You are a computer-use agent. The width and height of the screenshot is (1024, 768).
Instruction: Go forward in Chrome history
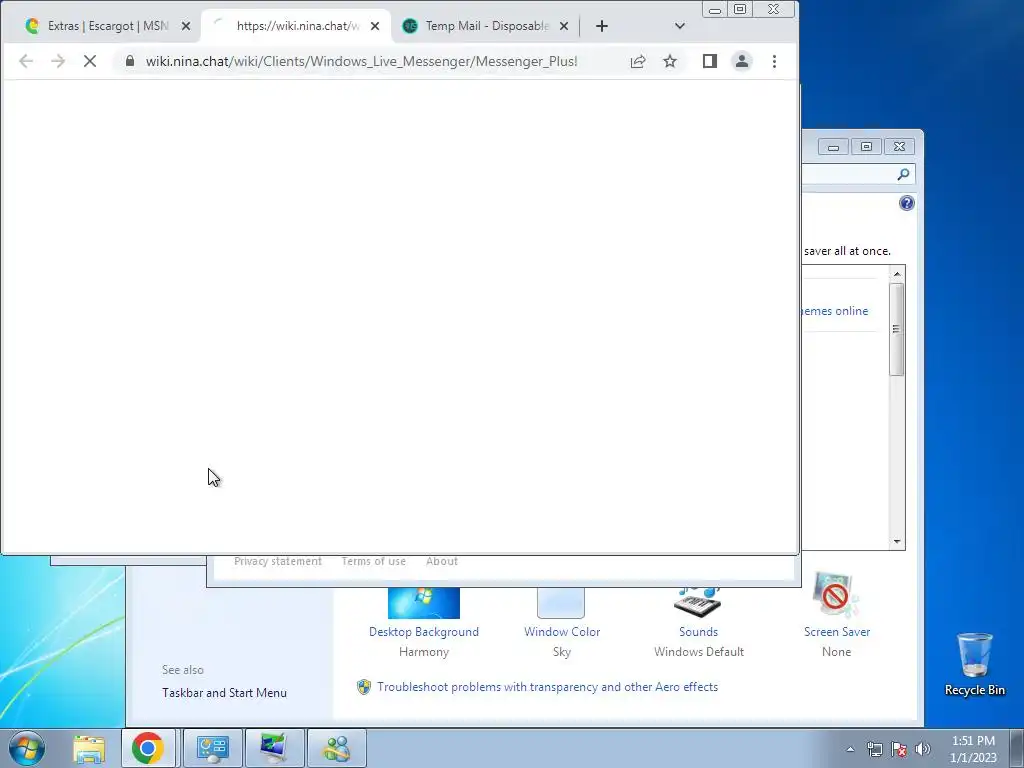pos(58,61)
